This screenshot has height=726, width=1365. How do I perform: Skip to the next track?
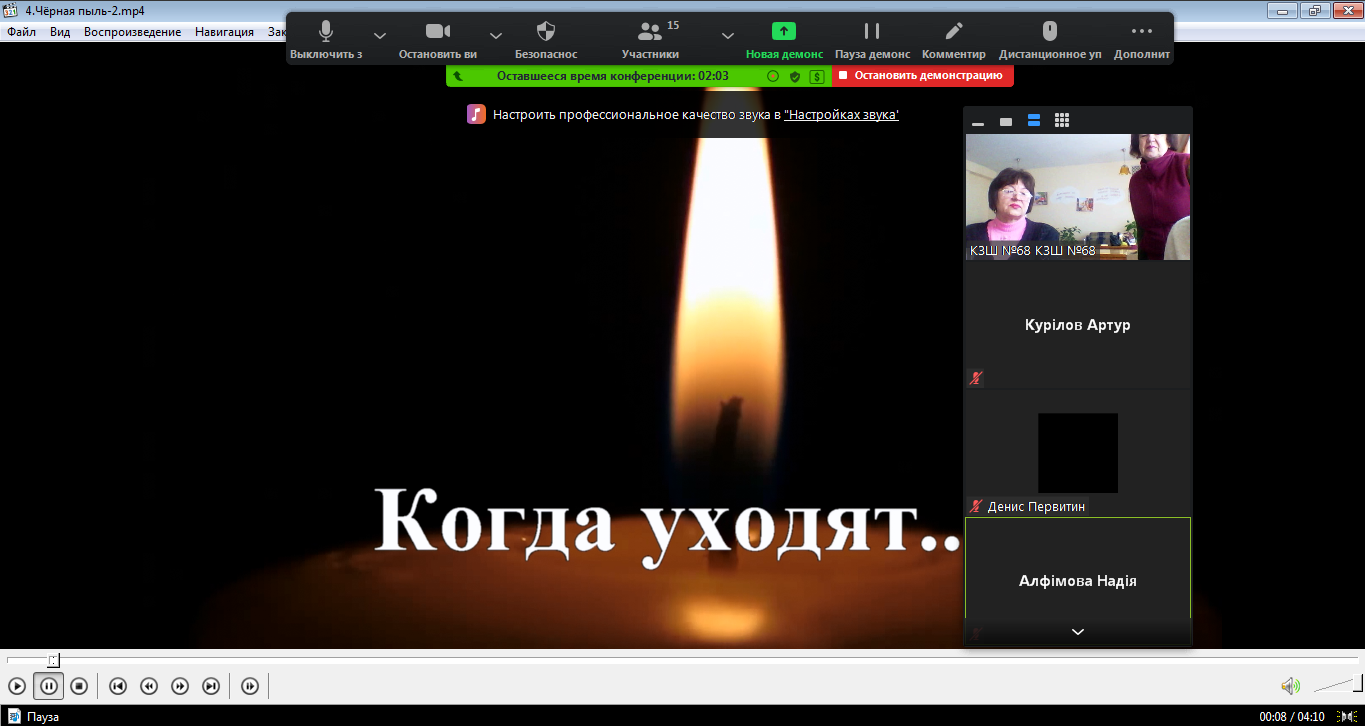coord(211,686)
